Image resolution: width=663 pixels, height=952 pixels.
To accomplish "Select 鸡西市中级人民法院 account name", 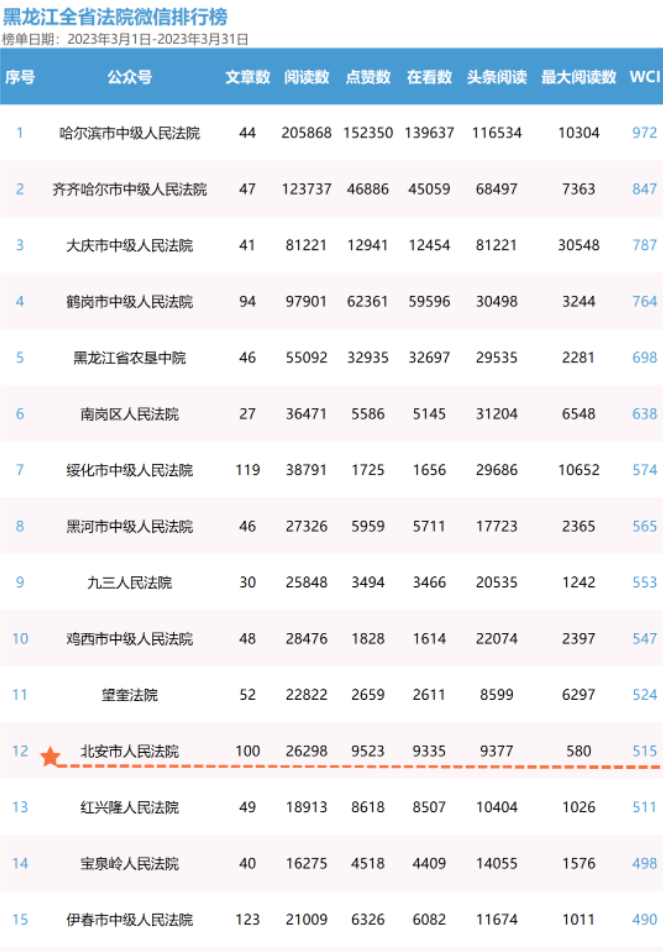I will (x=129, y=639).
